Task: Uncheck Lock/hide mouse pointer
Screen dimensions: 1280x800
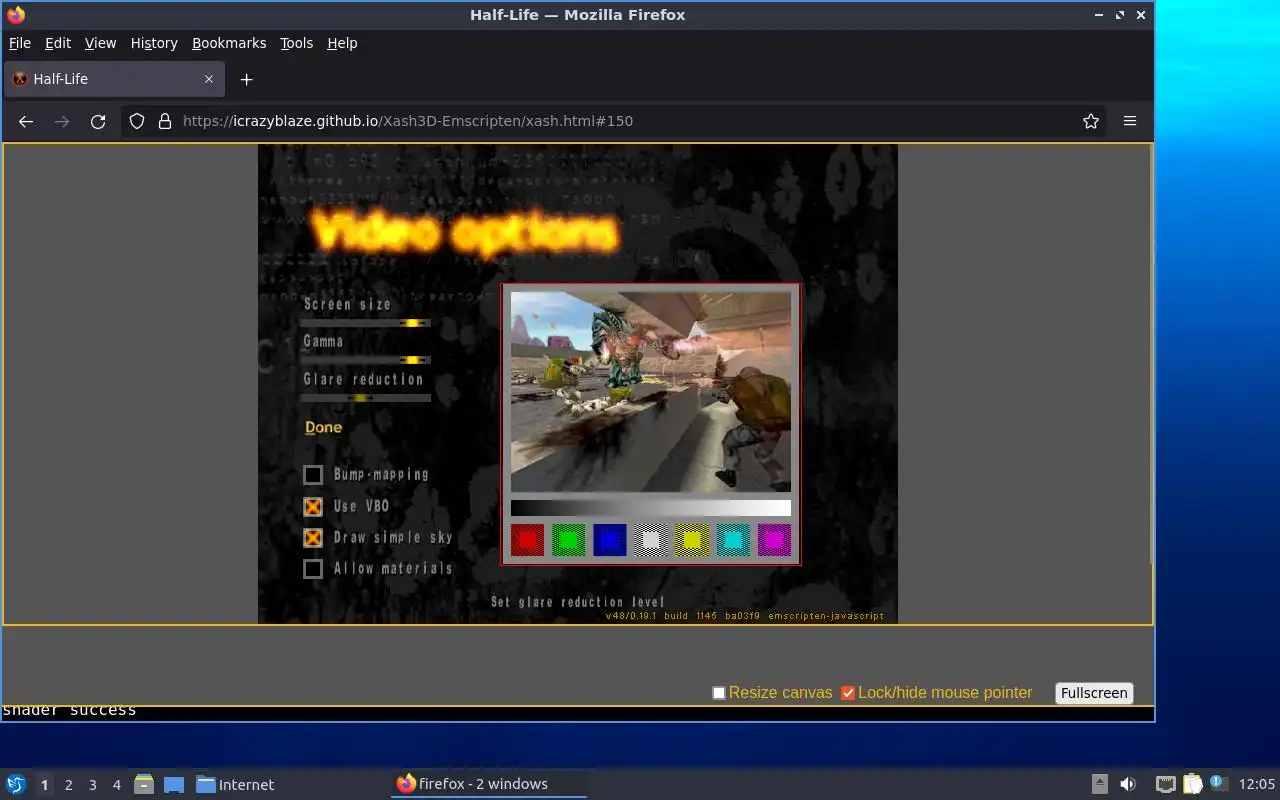Action: 848,693
